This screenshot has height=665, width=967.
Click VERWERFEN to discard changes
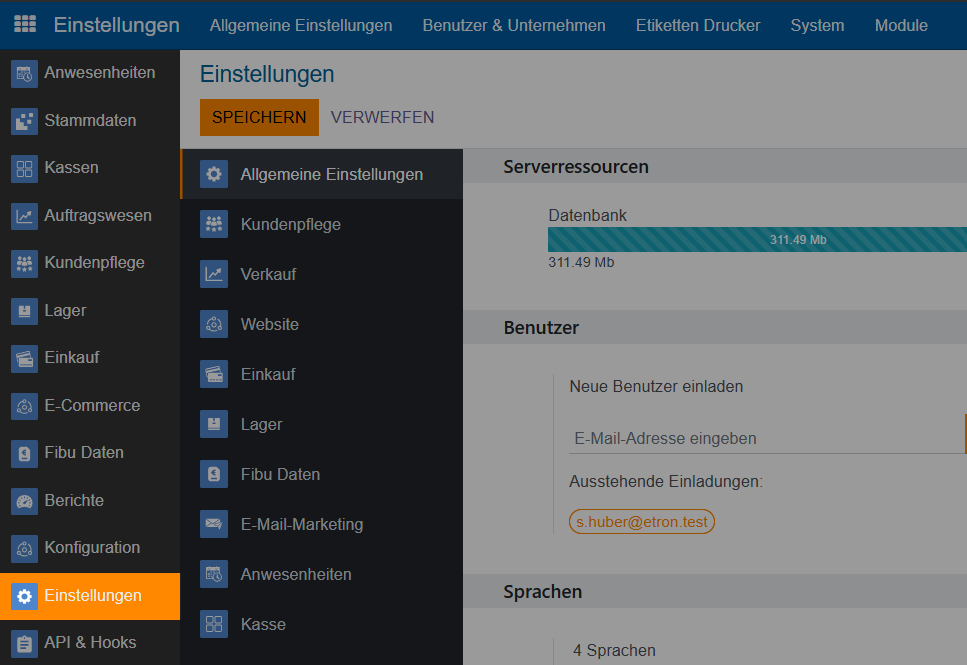382,117
